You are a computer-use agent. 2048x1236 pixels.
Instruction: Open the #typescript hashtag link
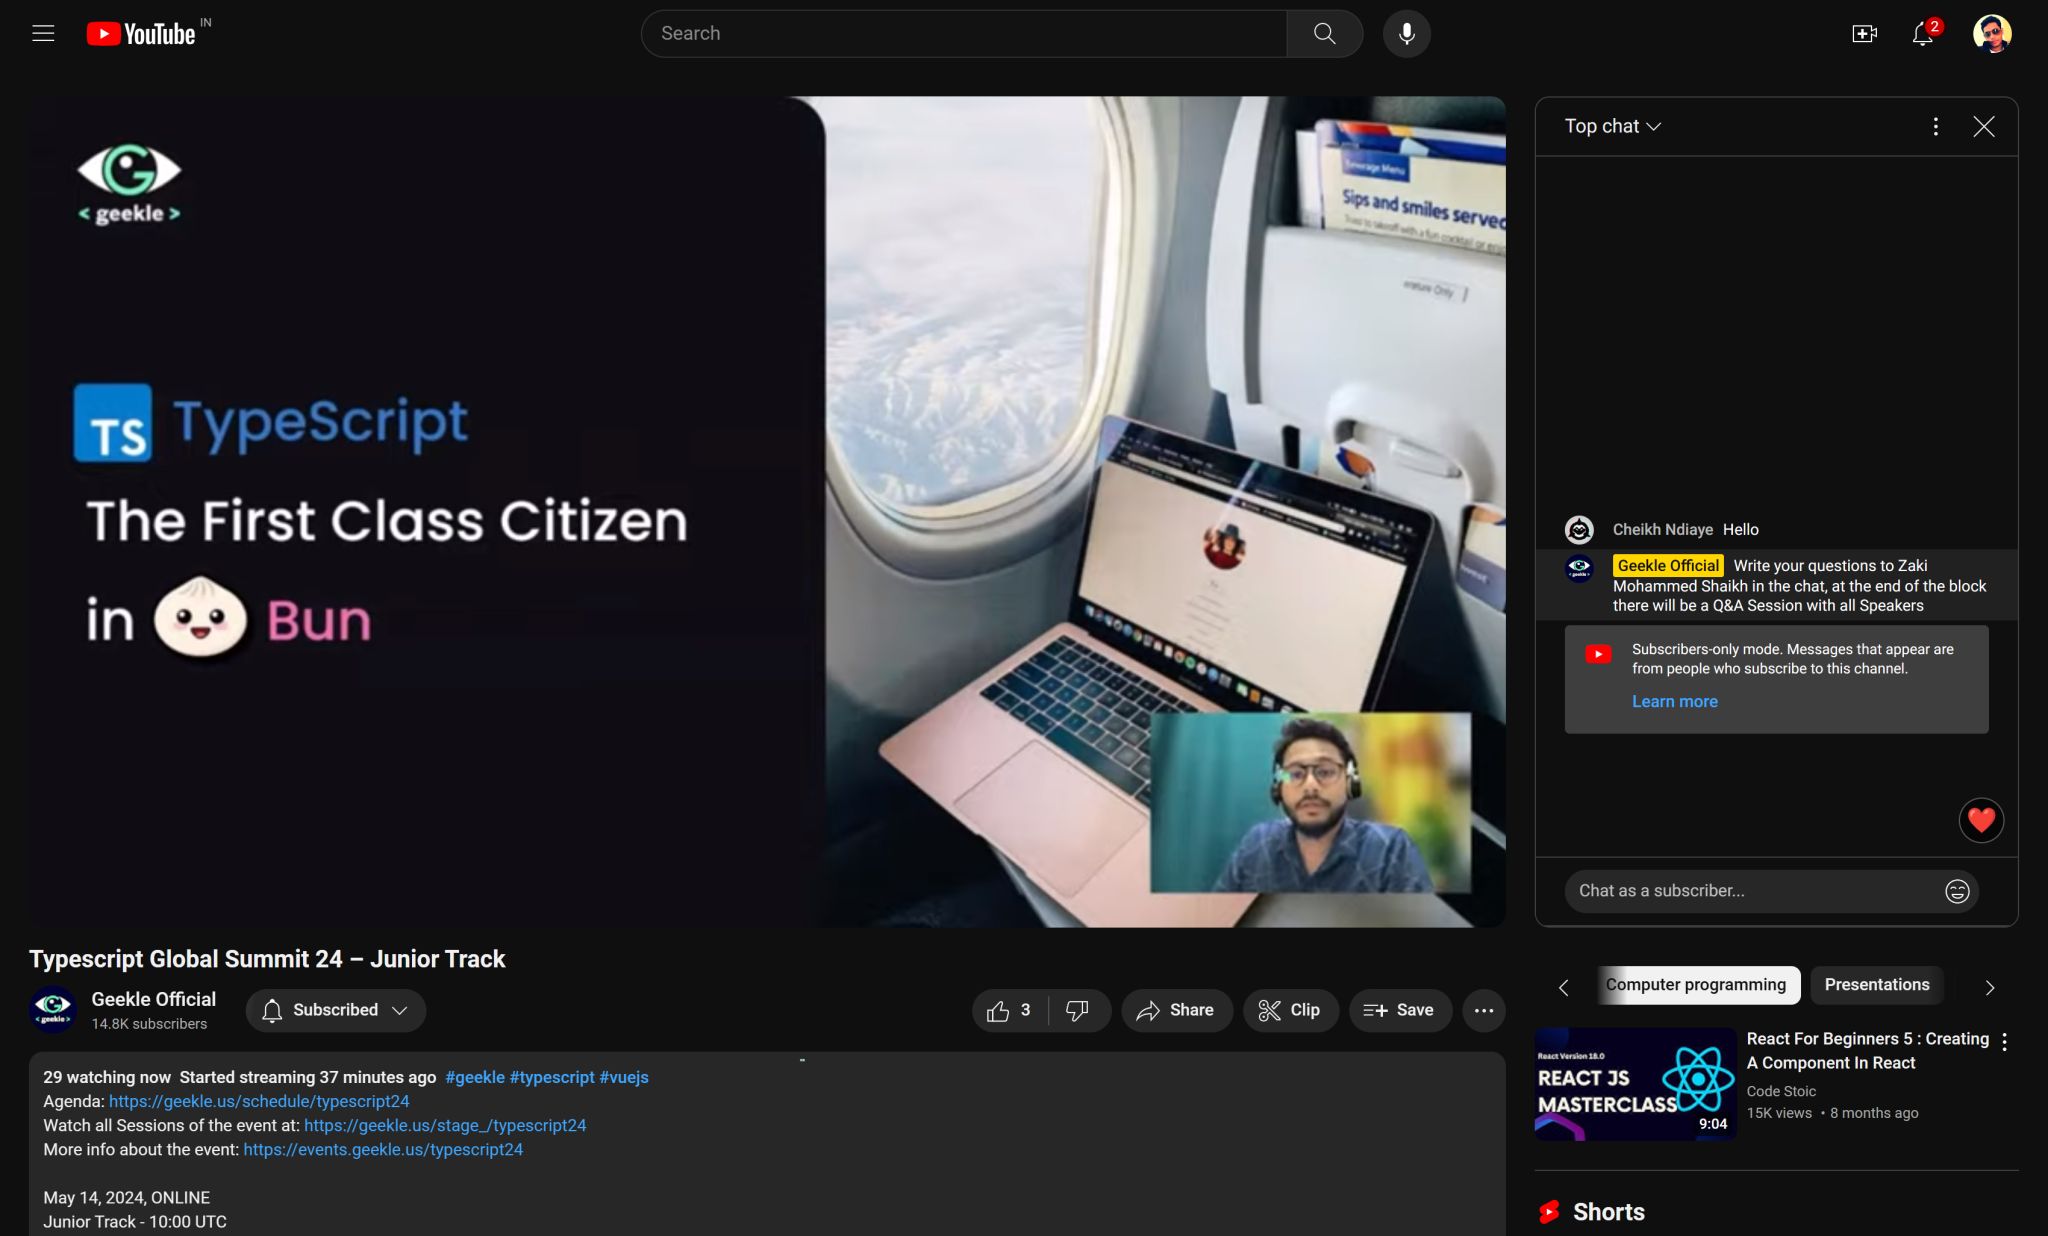pyautogui.click(x=551, y=1077)
